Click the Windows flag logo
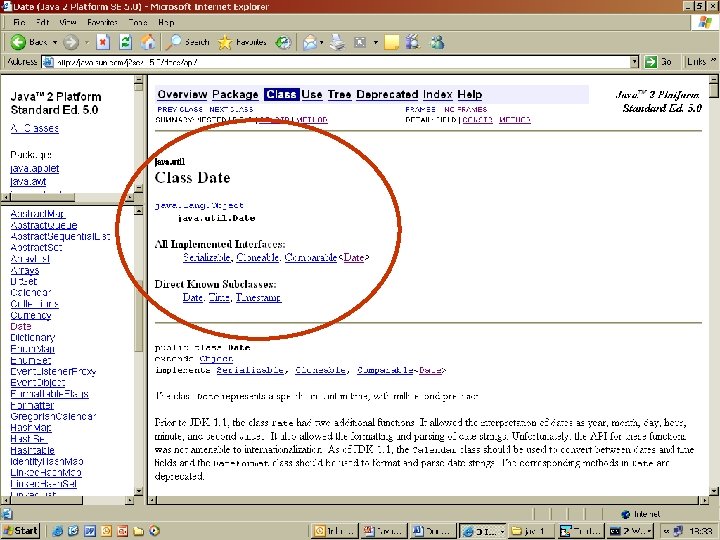Screen dimensions: 720x540 (x=705, y=22)
